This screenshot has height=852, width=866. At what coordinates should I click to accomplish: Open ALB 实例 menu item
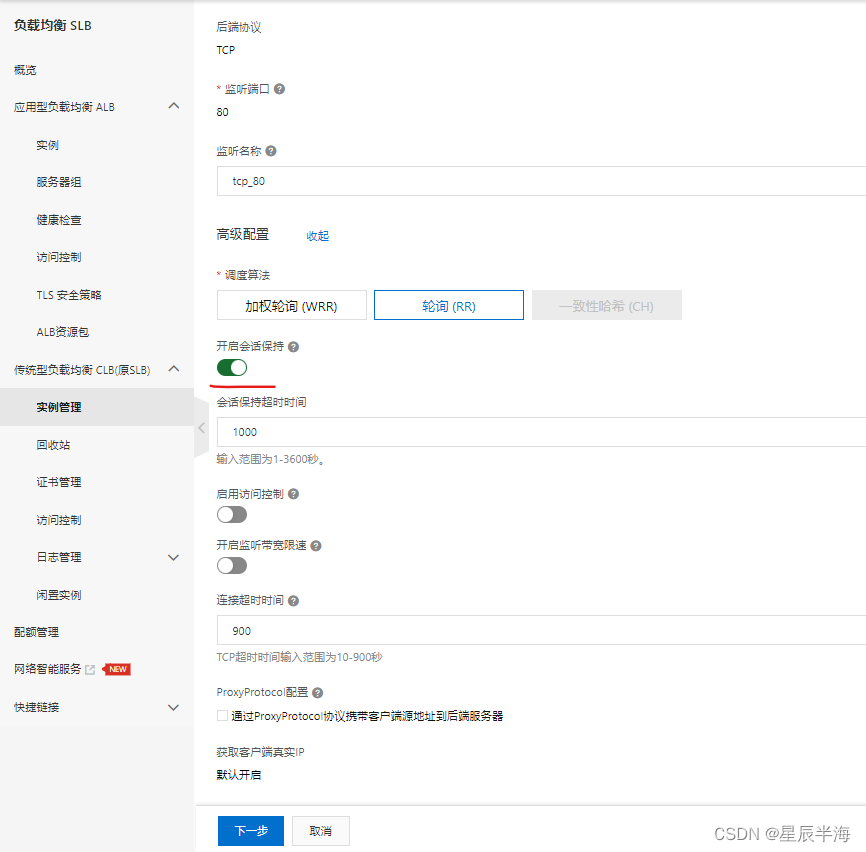(47, 145)
